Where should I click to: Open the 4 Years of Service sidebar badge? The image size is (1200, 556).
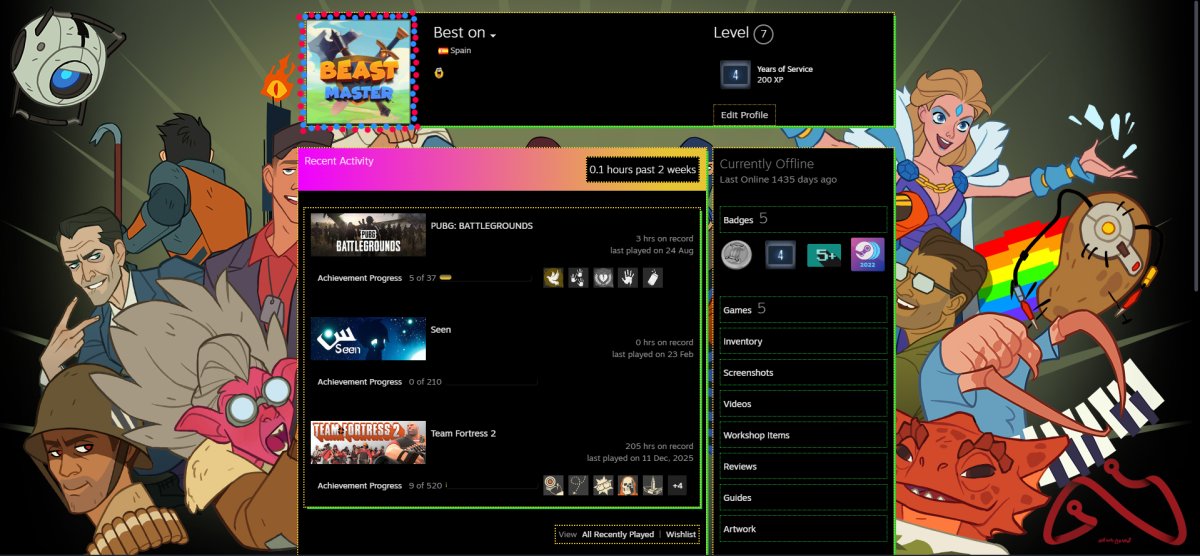[780, 255]
